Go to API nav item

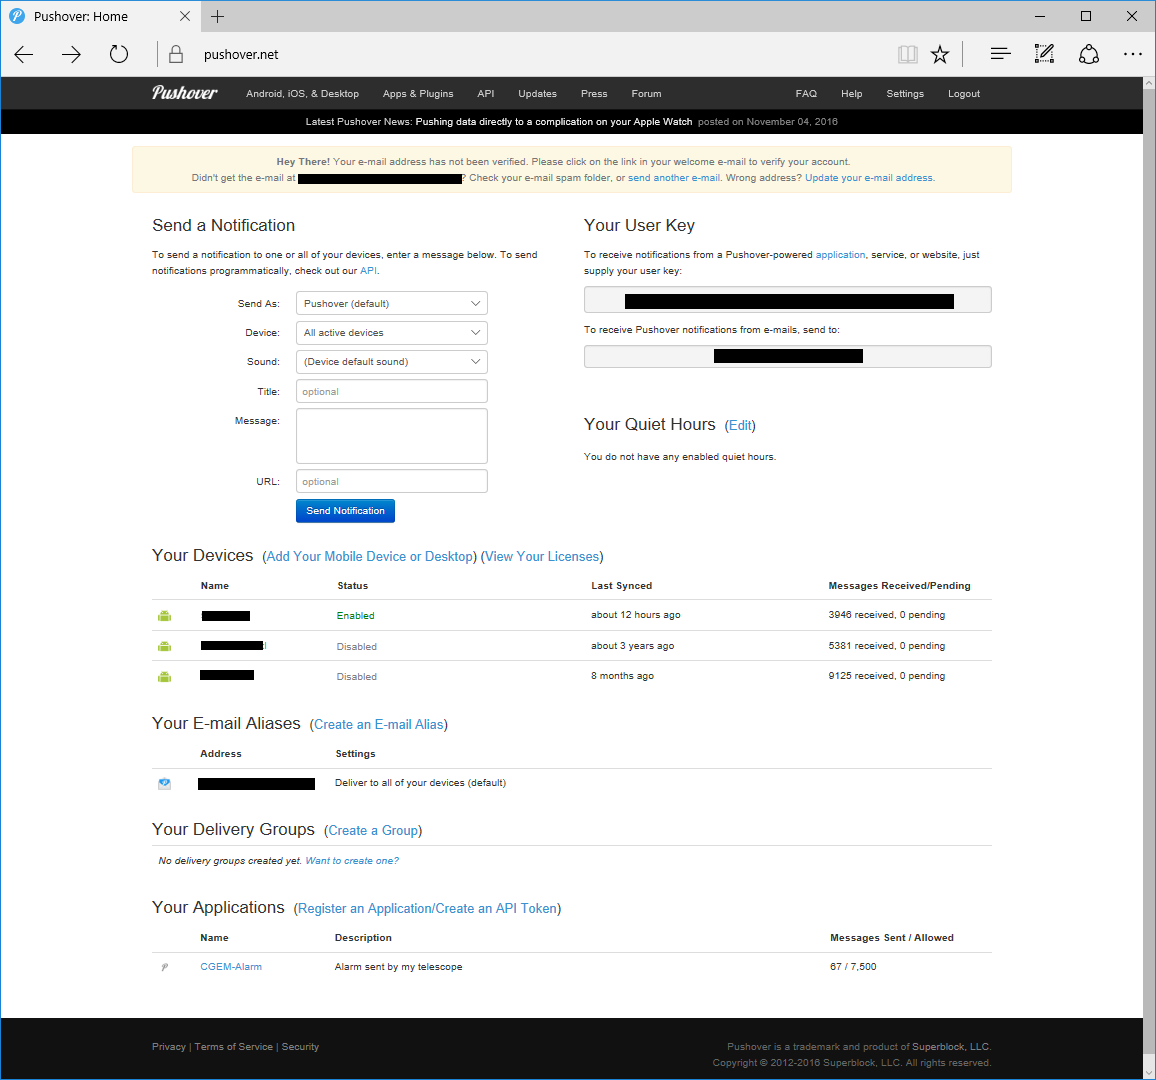tap(486, 94)
